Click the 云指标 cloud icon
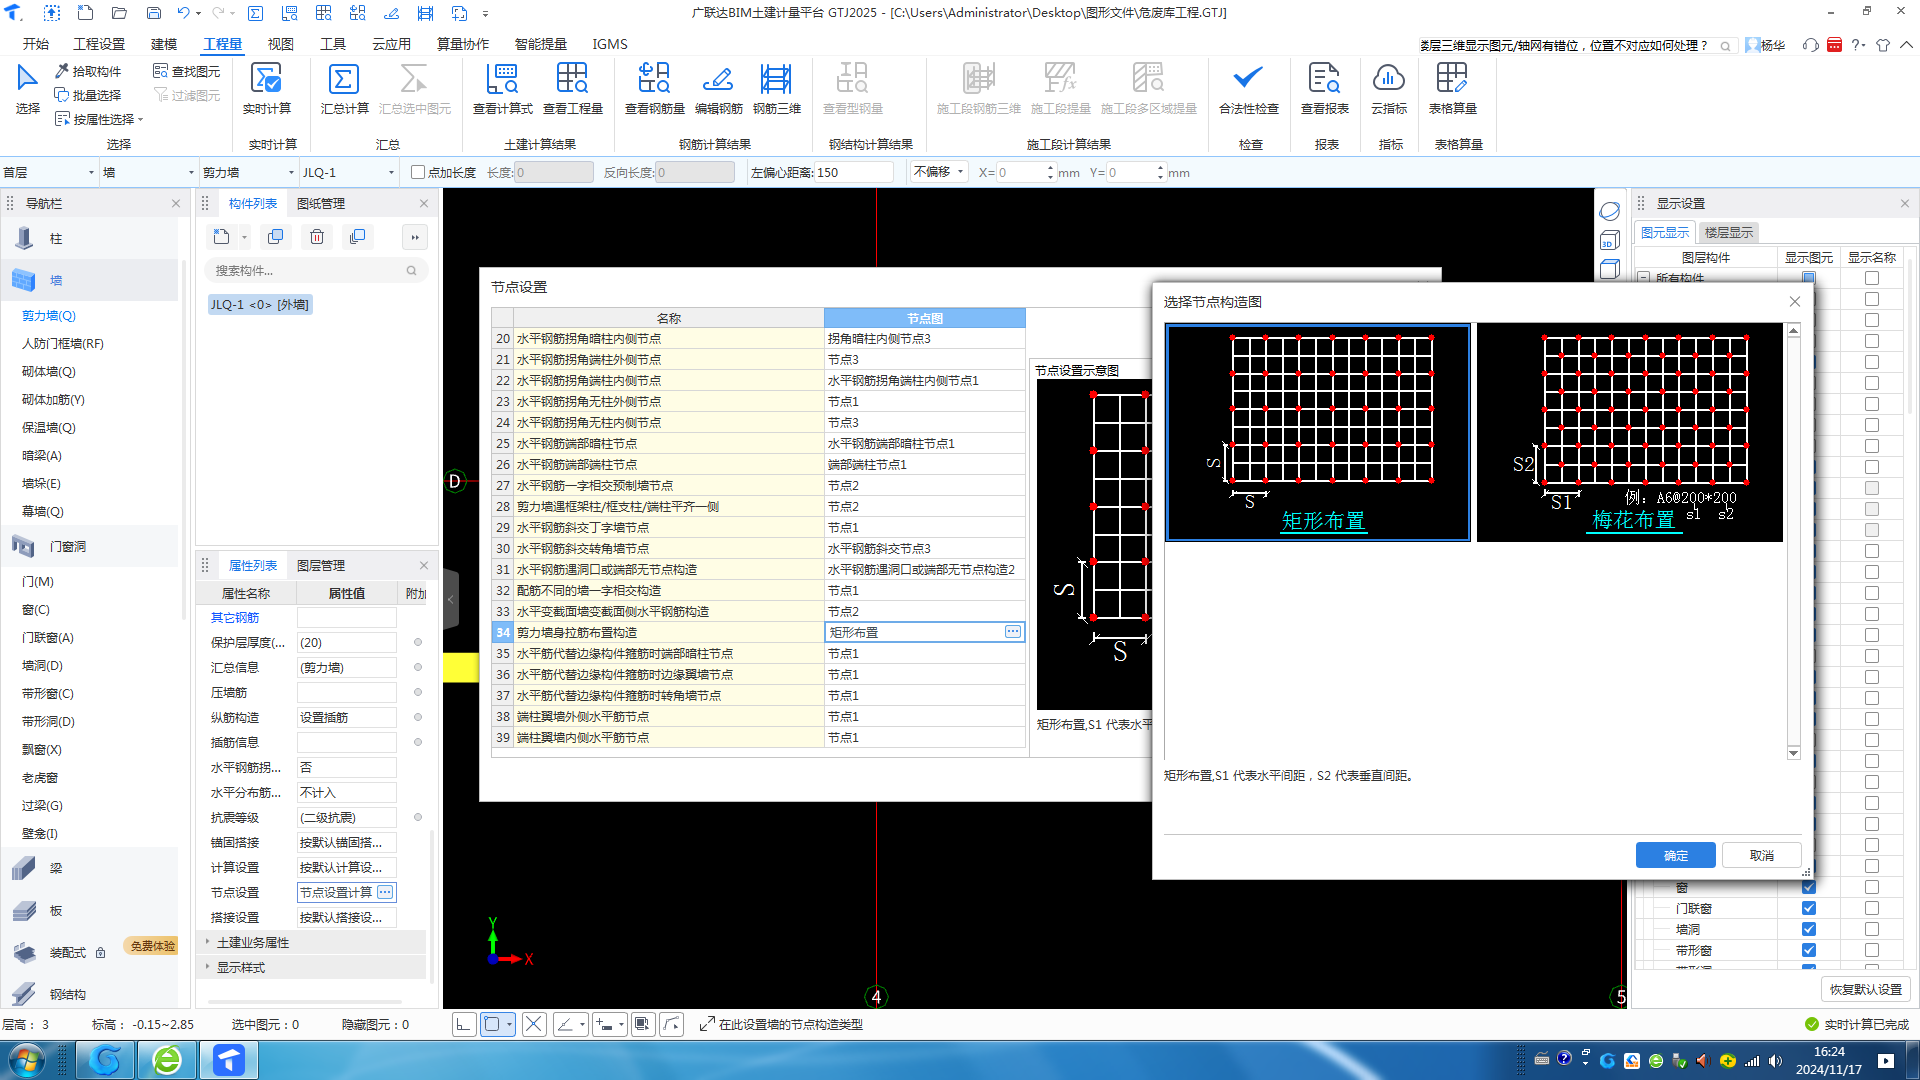This screenshot has height=1080, width=1920. coord(1389,78)
